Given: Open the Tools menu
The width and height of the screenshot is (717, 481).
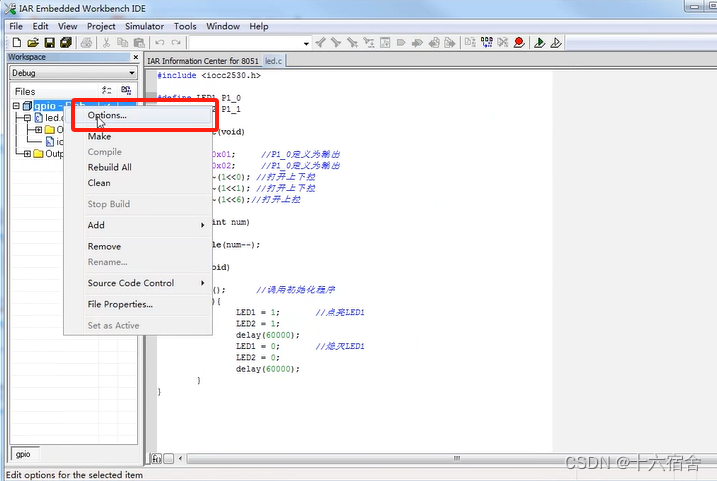Looking at the screenshot, I should coord(185,26).
